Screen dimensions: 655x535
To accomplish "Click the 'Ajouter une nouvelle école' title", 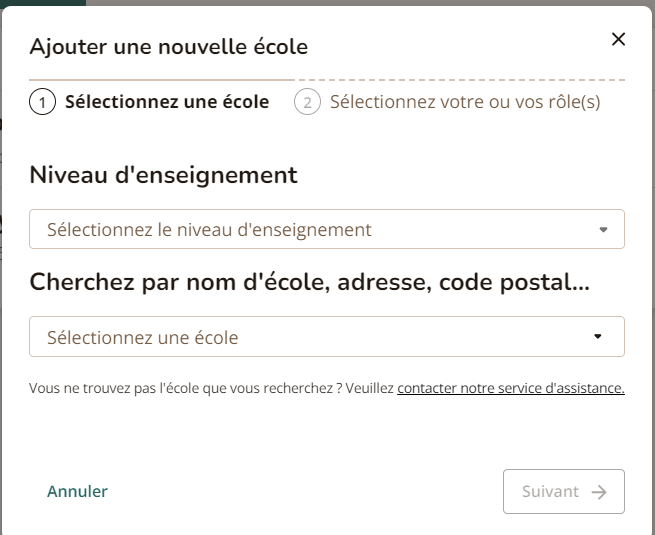I will coord(169,46).
